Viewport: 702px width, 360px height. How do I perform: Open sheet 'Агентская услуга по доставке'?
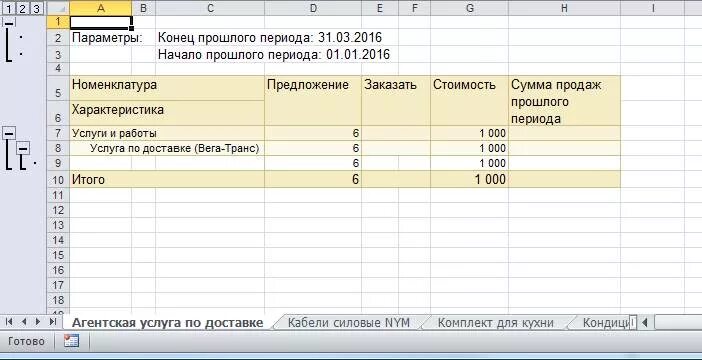pos(167,322)
